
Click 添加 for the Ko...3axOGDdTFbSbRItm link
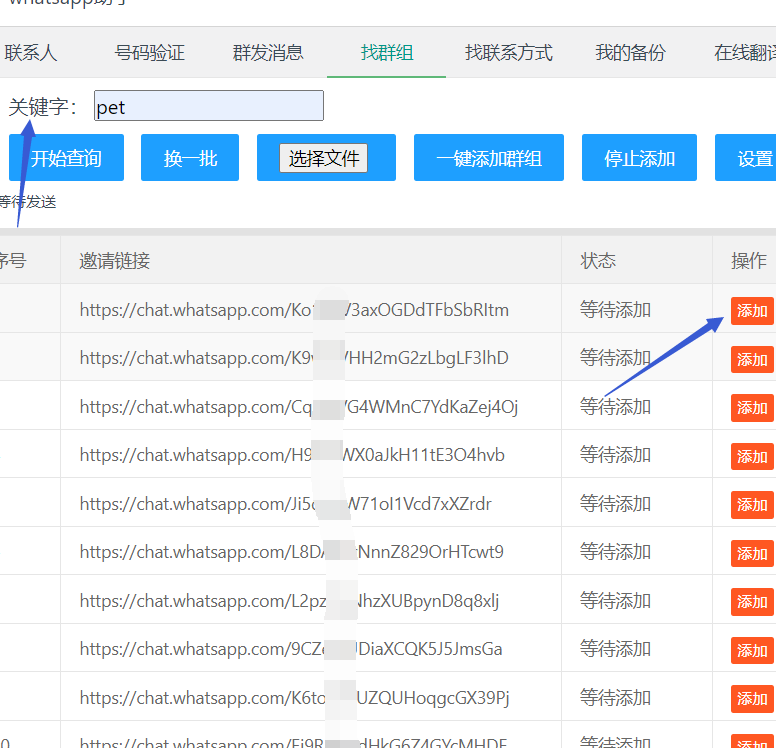752,311
